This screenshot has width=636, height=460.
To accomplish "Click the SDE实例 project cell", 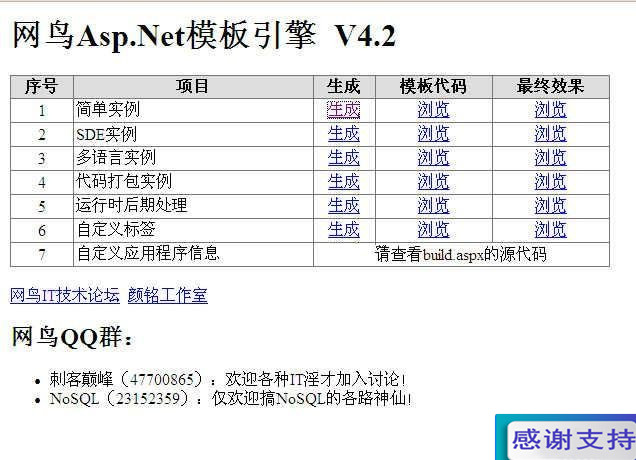I will [x=193, y=134].
